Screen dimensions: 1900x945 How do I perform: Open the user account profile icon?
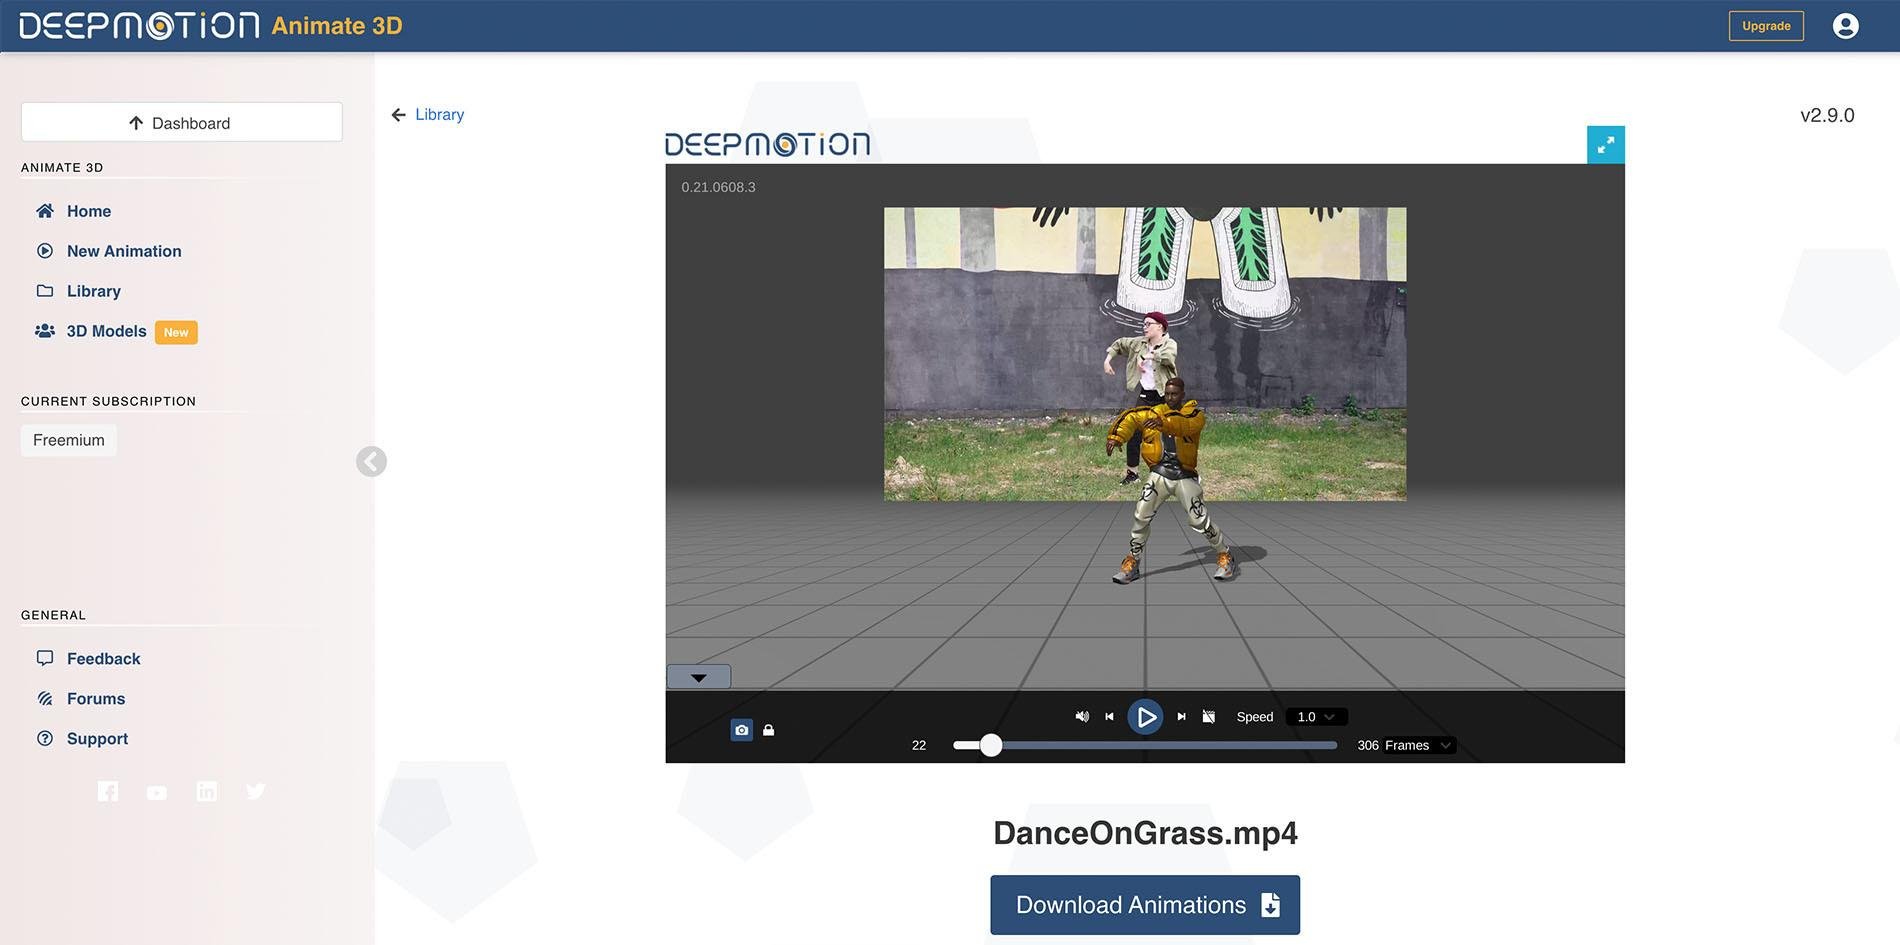pyautogui.click(x=1845, y=26)
